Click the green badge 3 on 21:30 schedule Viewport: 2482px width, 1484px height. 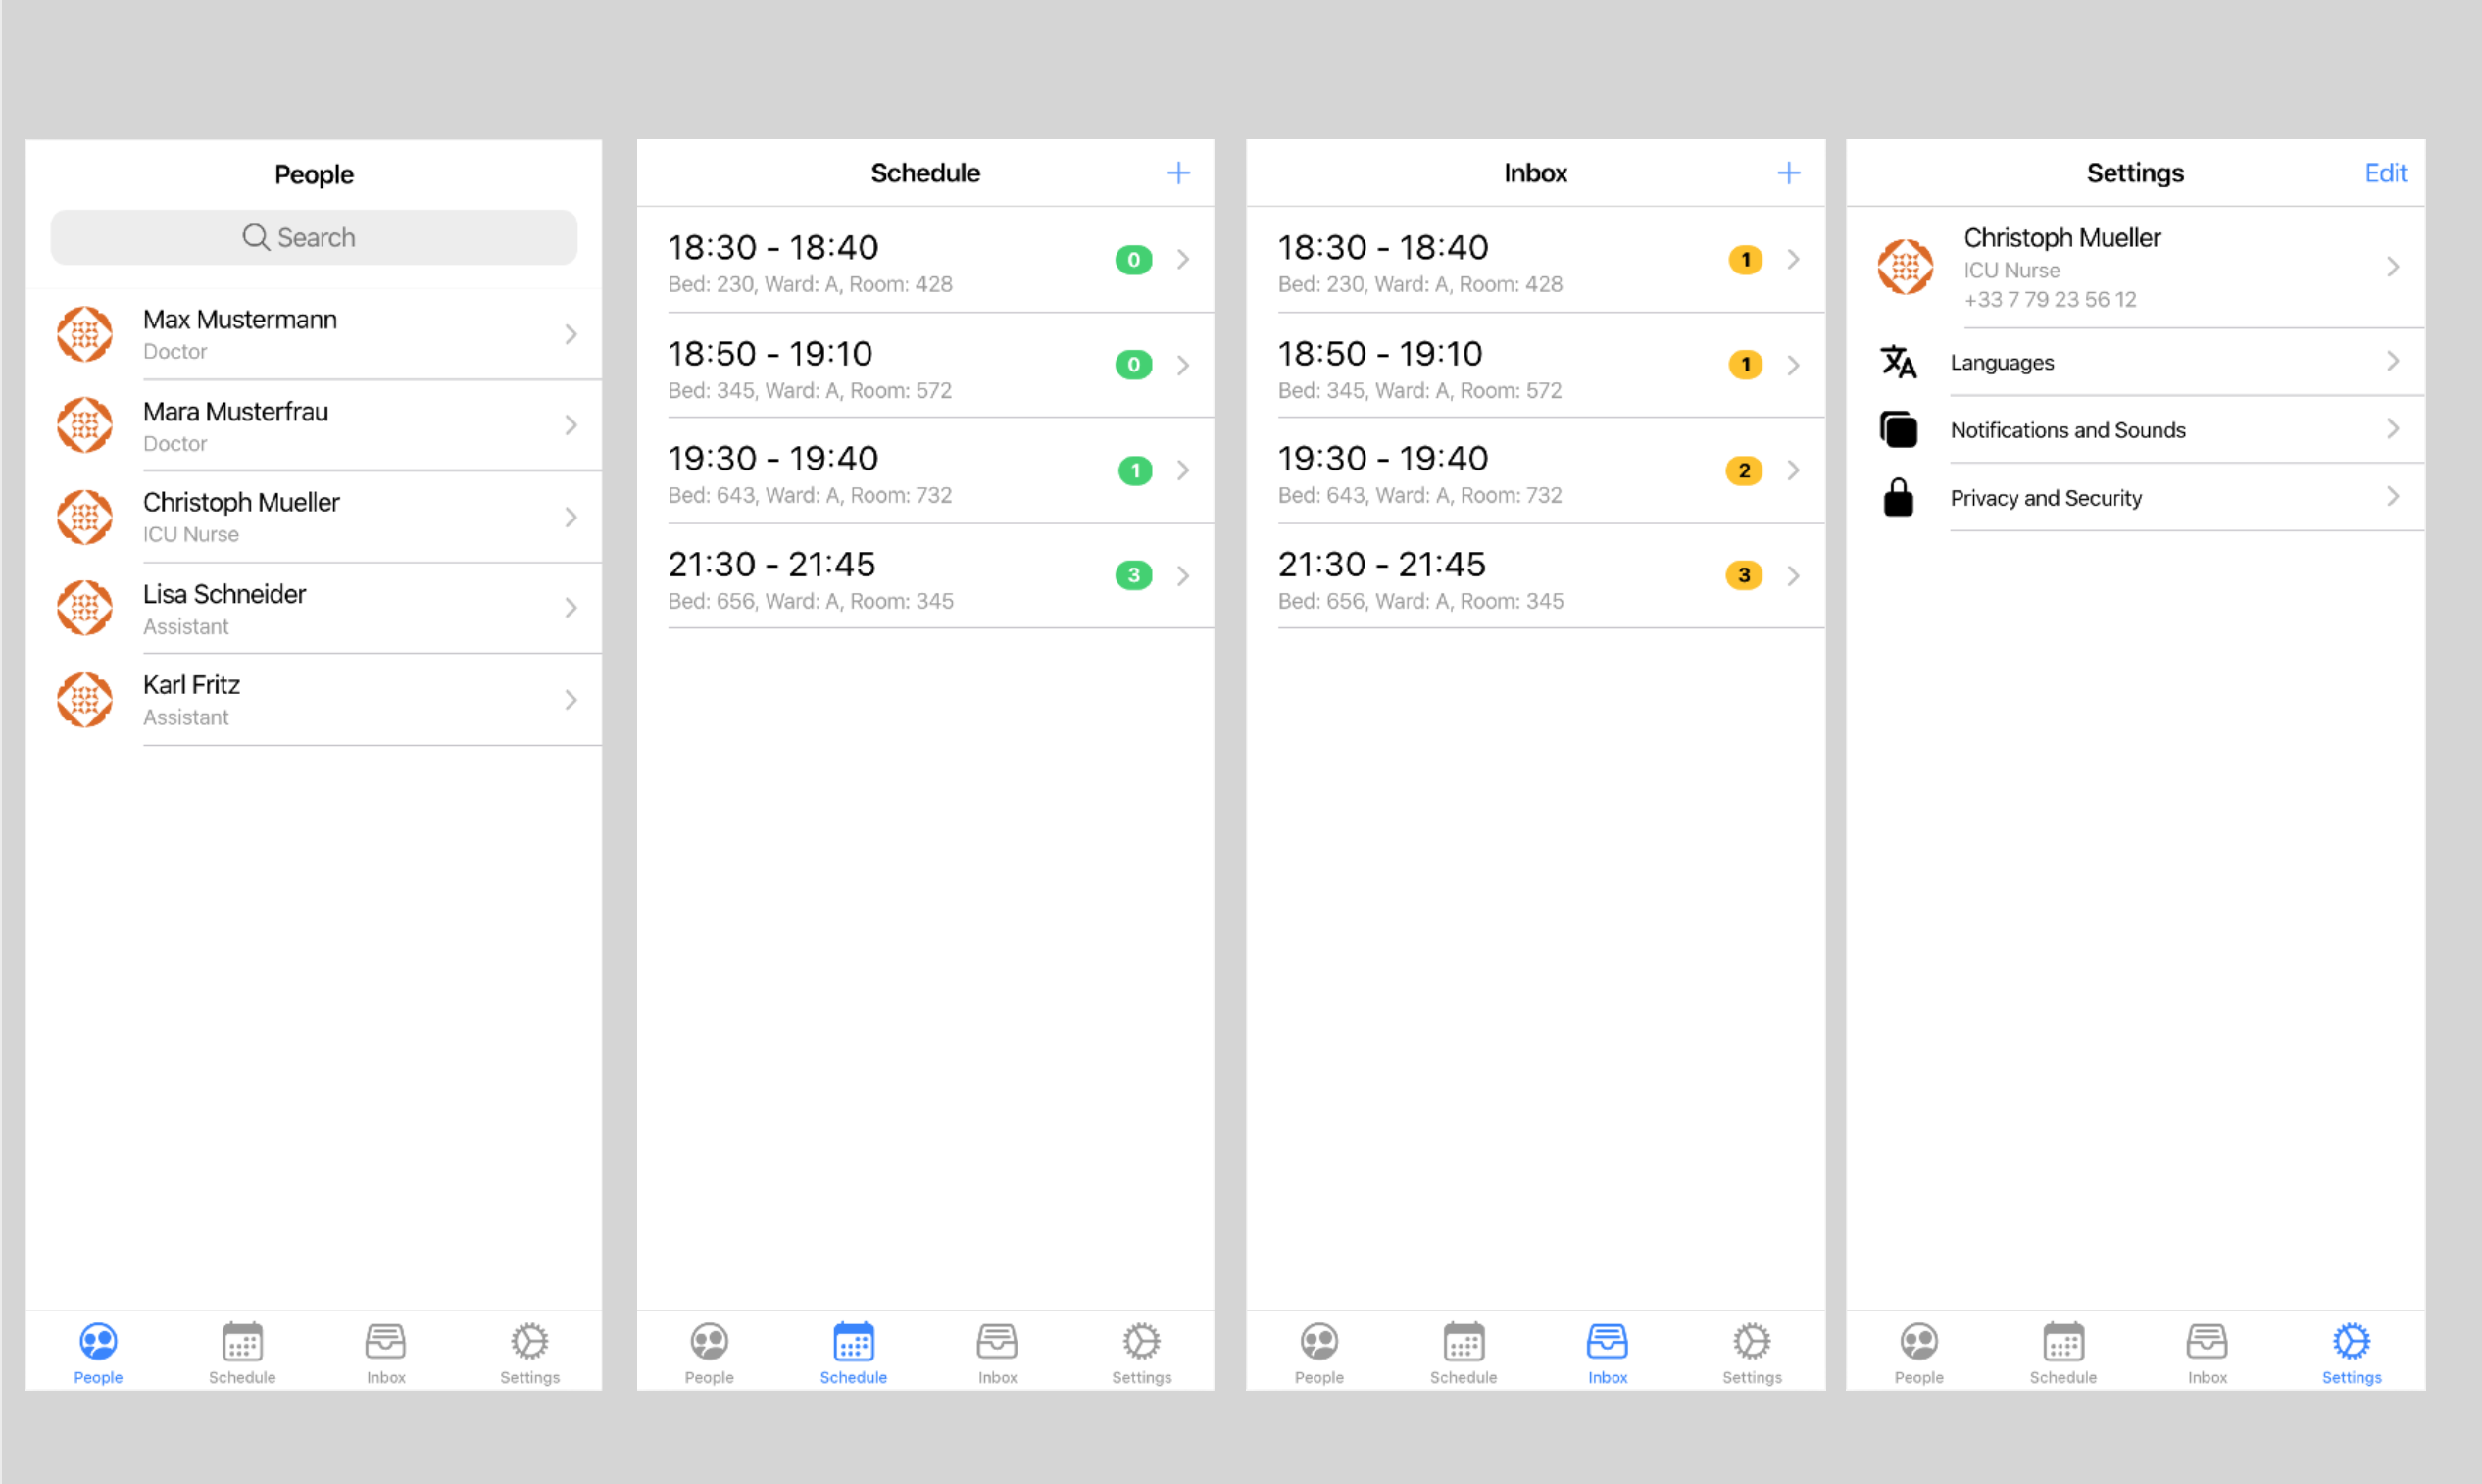(1133, 575)
